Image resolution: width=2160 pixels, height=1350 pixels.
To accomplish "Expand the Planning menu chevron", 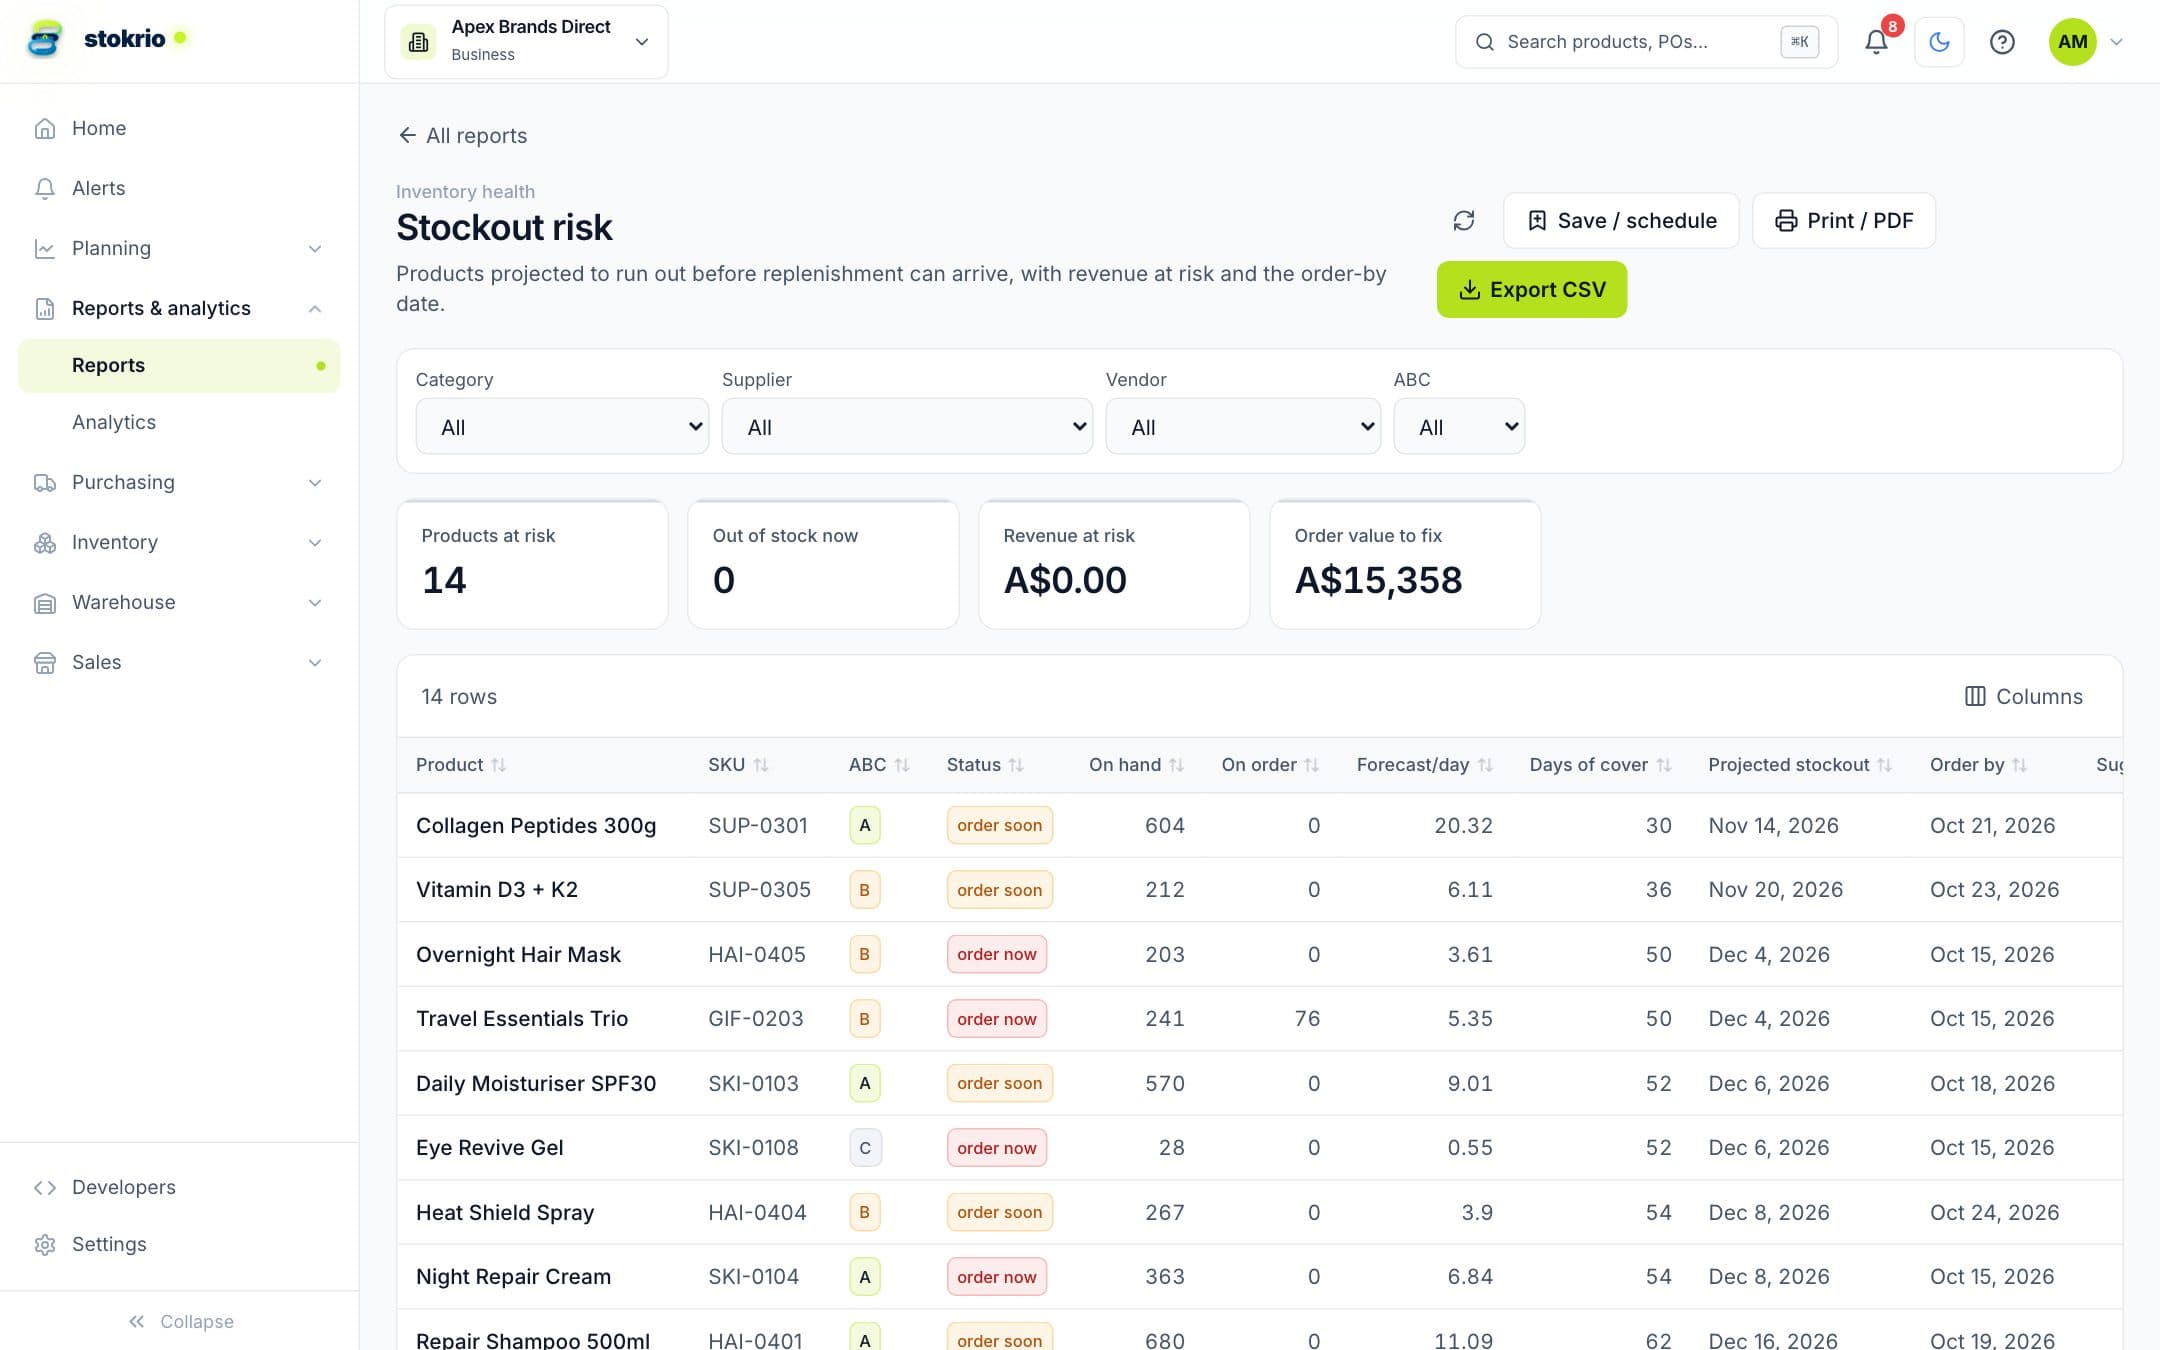I will [x=315, y=248].
